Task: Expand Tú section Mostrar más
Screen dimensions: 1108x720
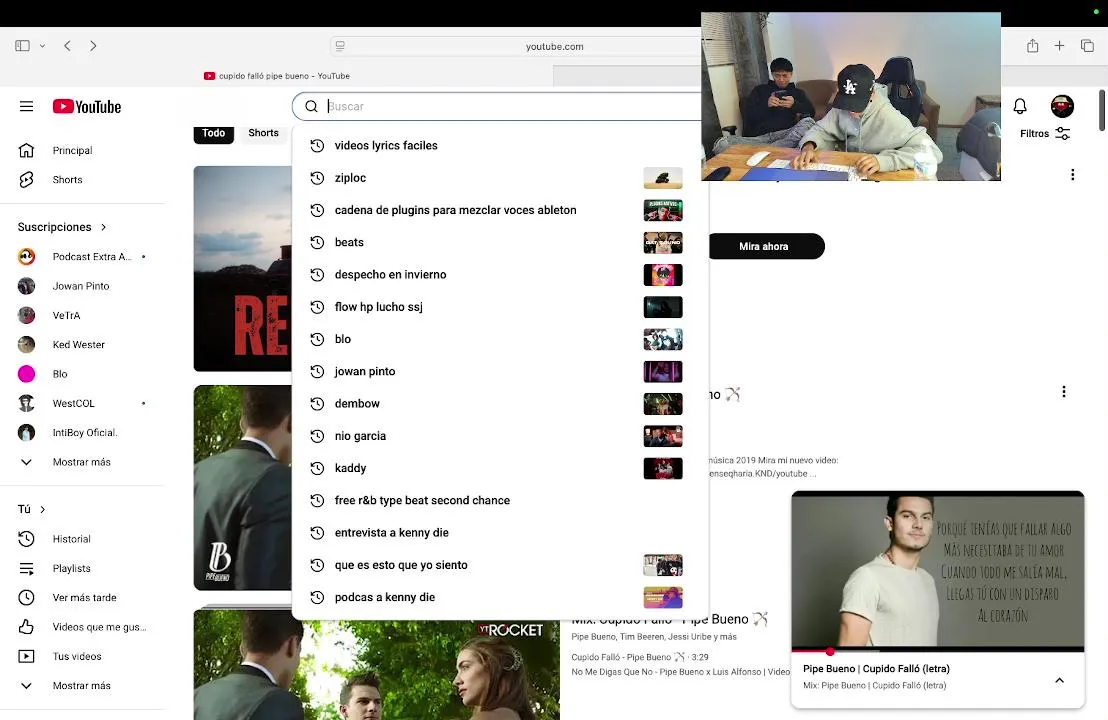Action: pos(83,685)
